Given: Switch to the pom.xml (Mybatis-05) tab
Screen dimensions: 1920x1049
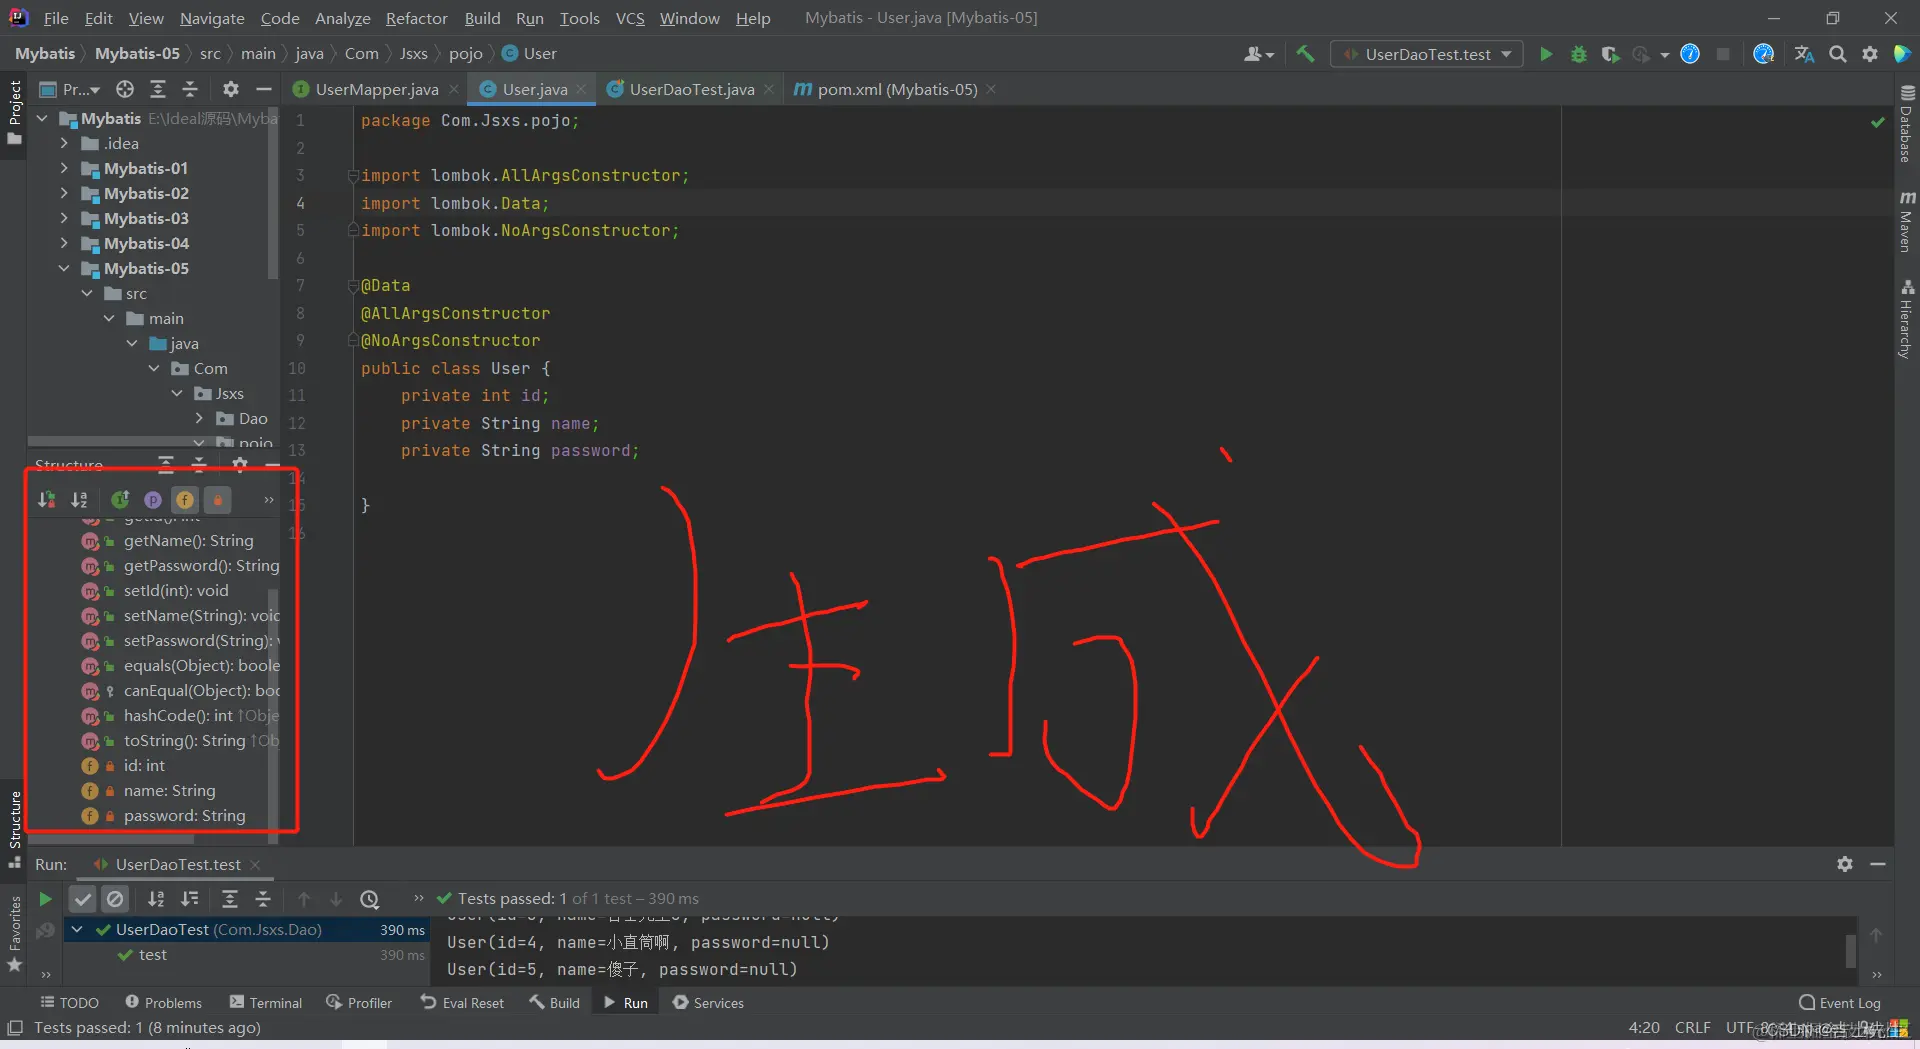Looking at the screenshot, I should pyautogui.click(x=896, y=89).
